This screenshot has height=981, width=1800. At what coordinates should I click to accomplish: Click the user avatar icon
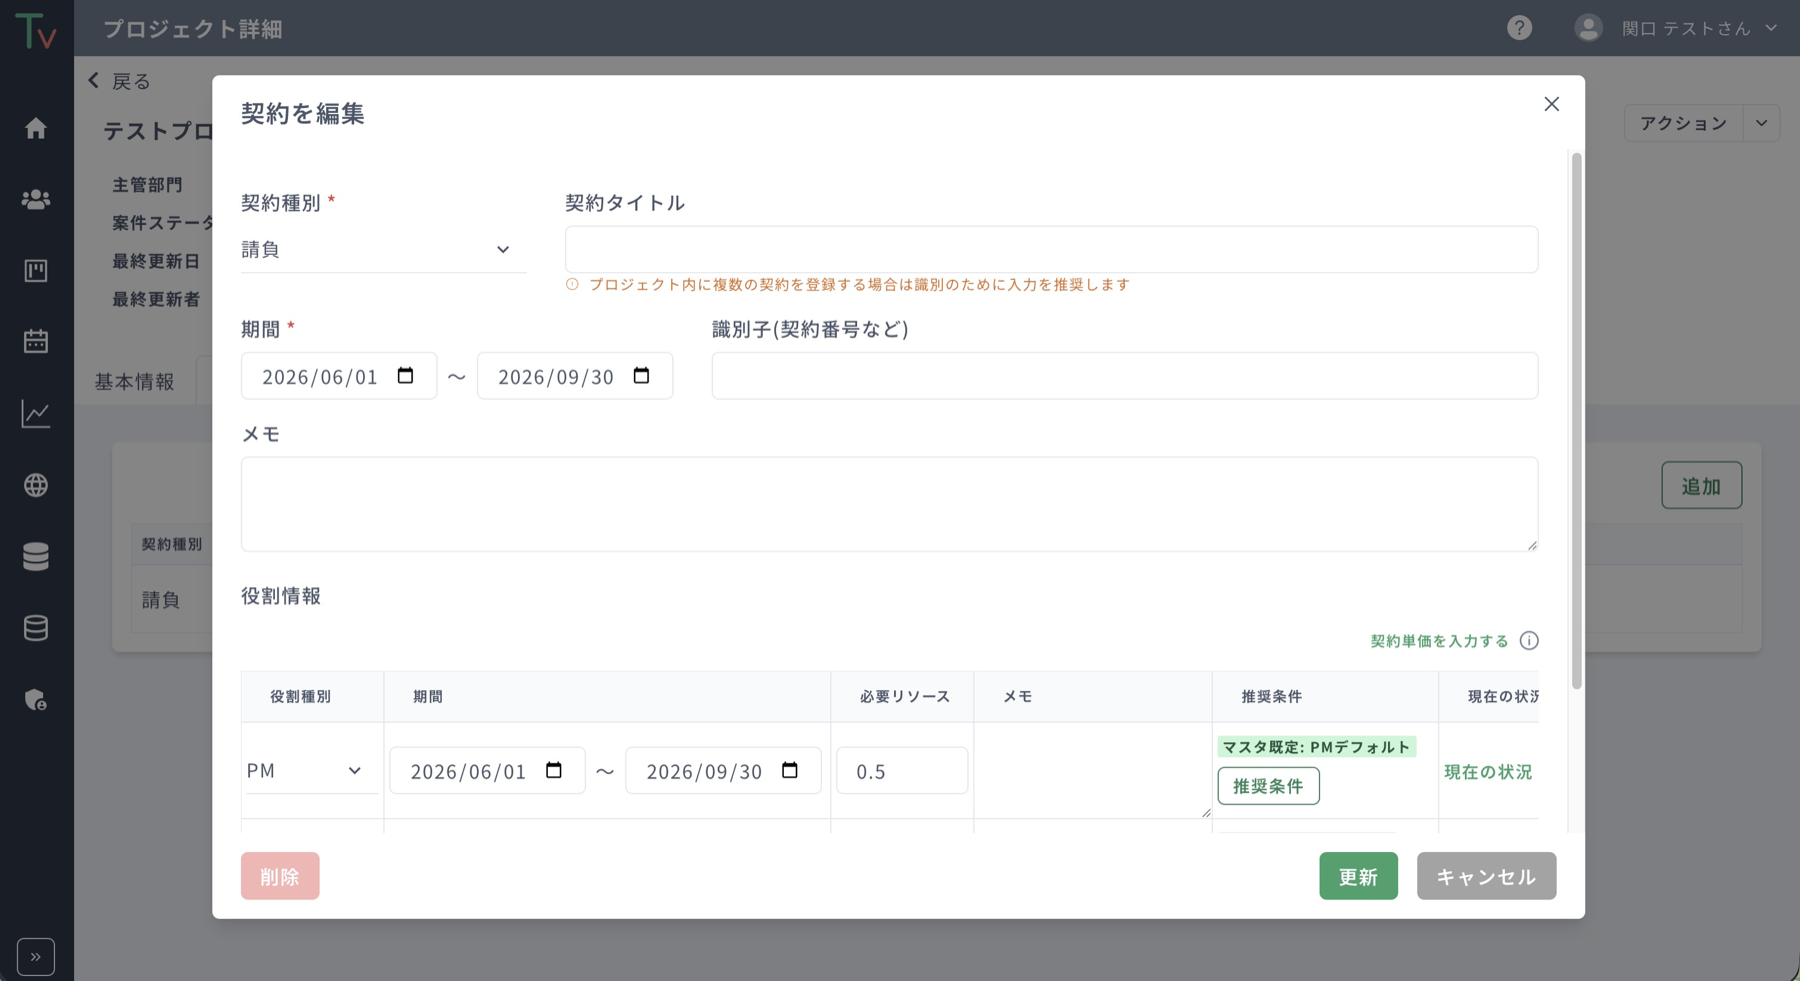(1588, 28)
